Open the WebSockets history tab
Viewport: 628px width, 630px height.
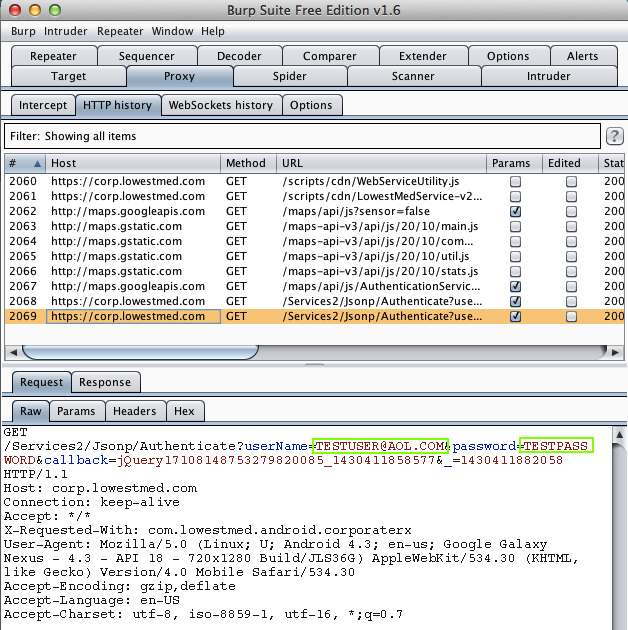click(x=220, y=105)
